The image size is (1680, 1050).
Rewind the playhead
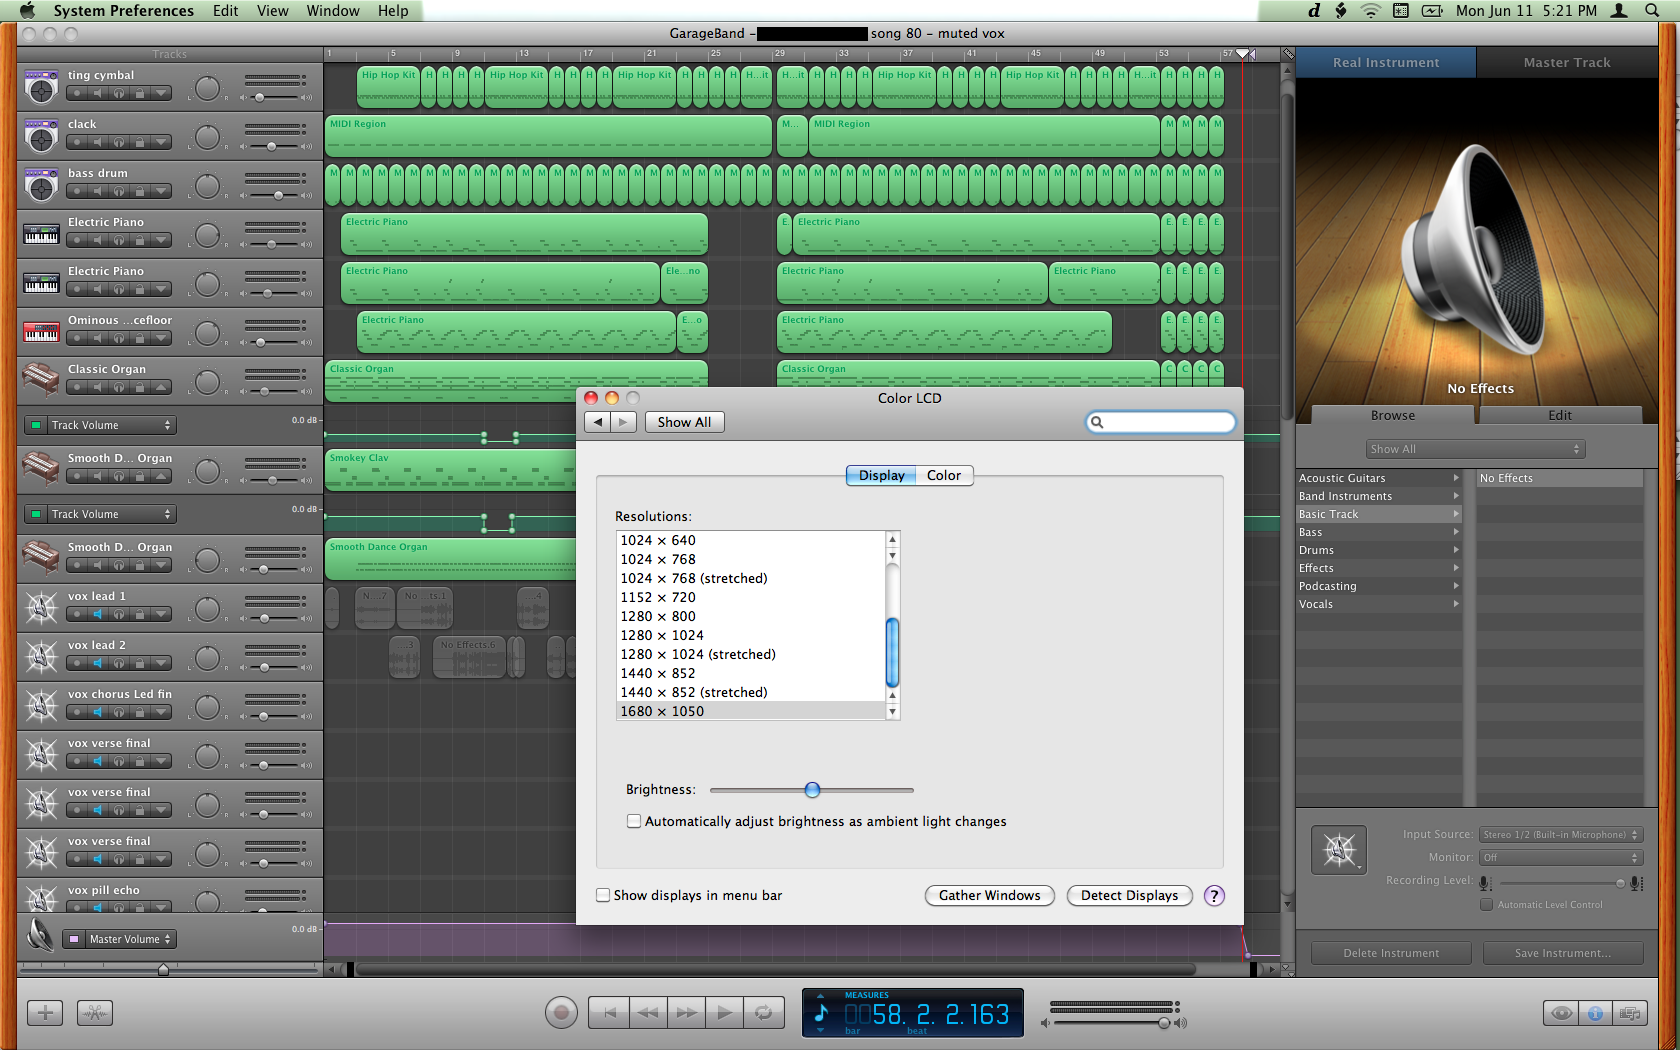(x=647, y=1013)
